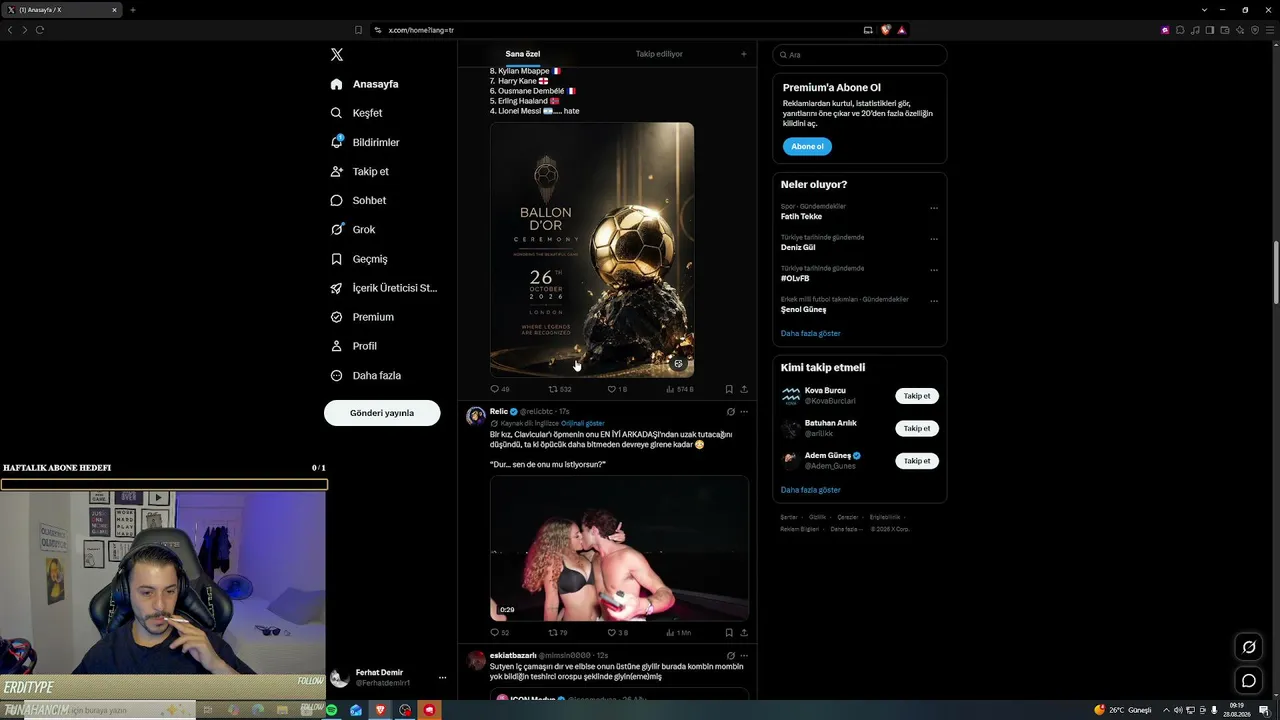Show more trends under Neler oluyor

[x=811, y=333]
